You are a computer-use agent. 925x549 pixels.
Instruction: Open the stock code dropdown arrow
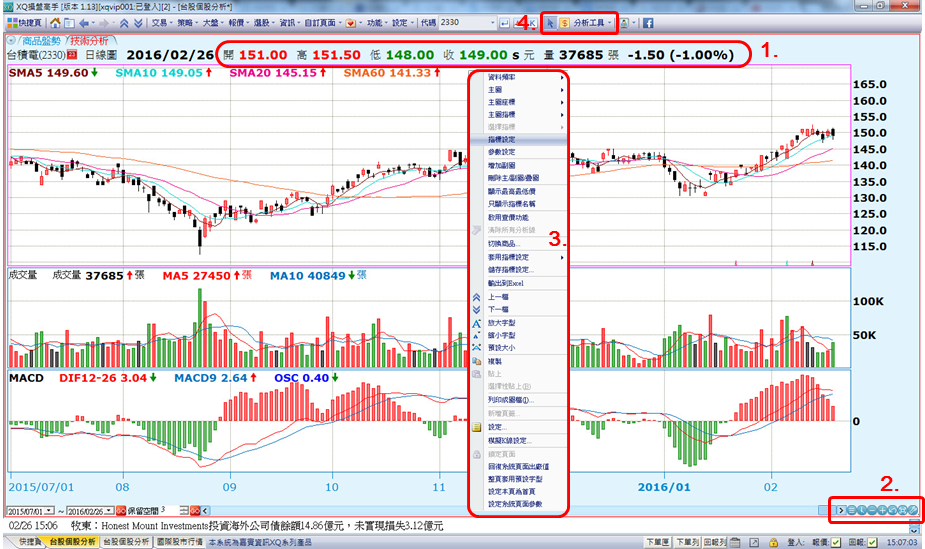point(493,23)
